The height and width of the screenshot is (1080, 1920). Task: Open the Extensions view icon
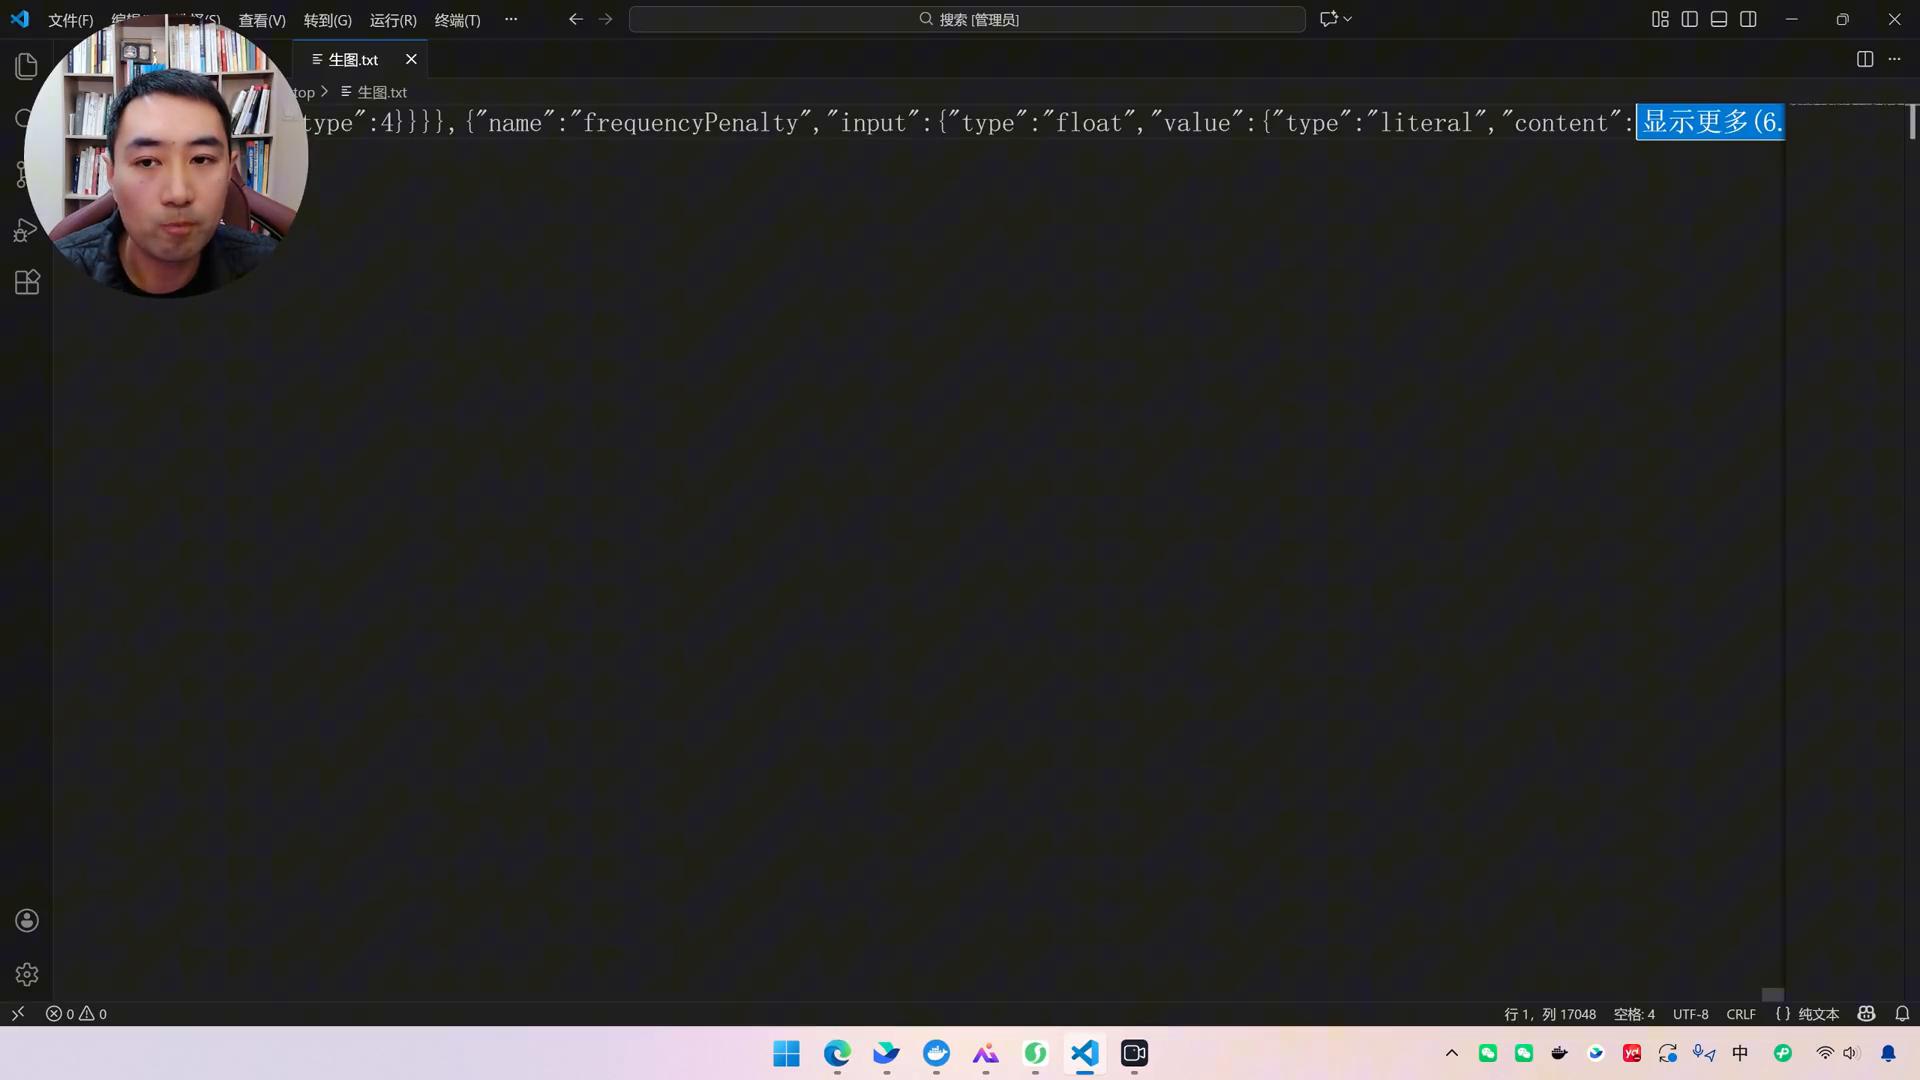pos(27,282)
